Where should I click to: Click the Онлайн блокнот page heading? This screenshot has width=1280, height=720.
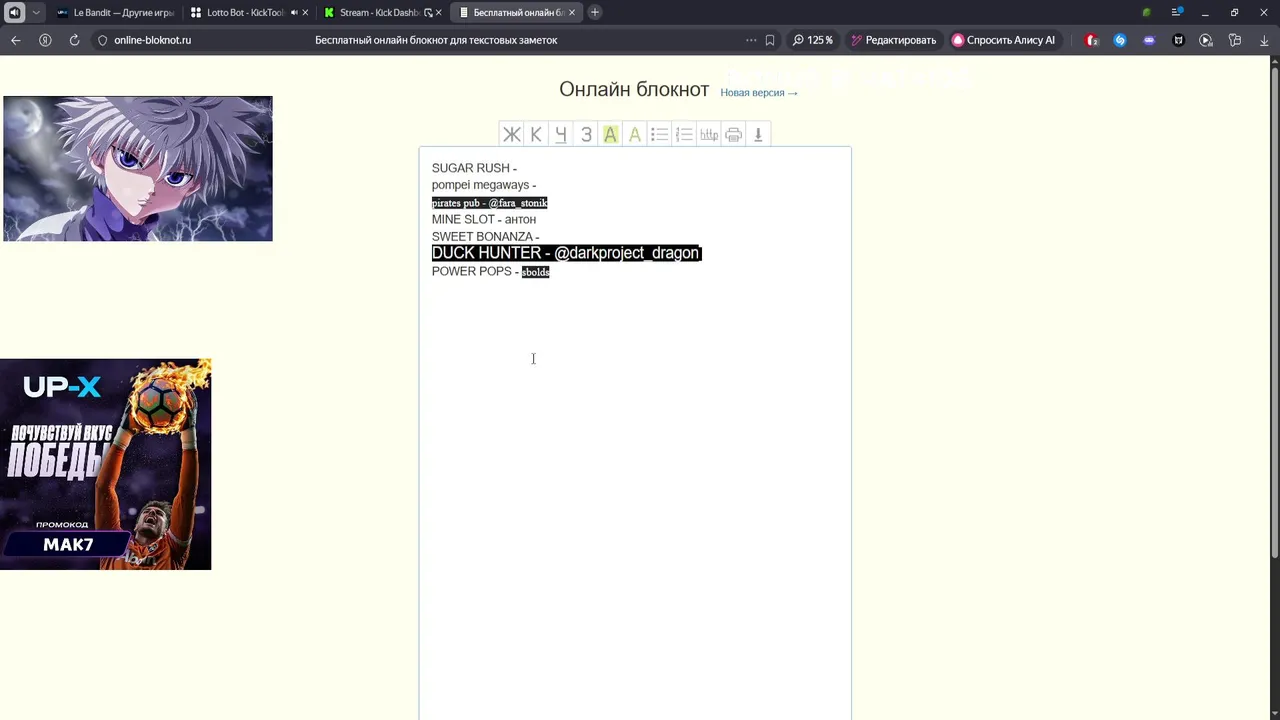[634, 89]
